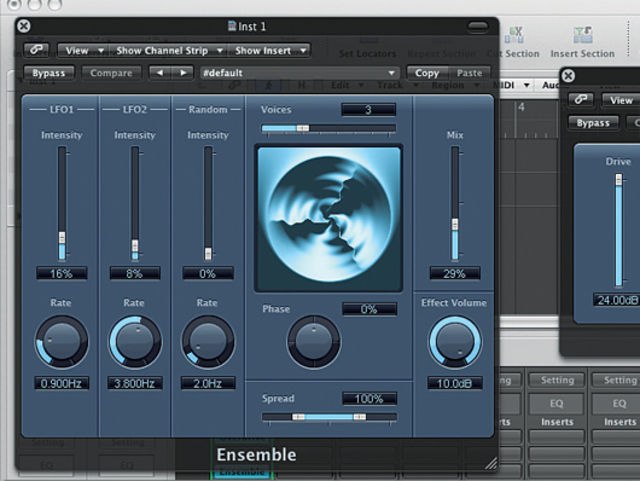
Task: Click the 10.0dB Effect Volume value field
Action: click(x=455, y=383)
